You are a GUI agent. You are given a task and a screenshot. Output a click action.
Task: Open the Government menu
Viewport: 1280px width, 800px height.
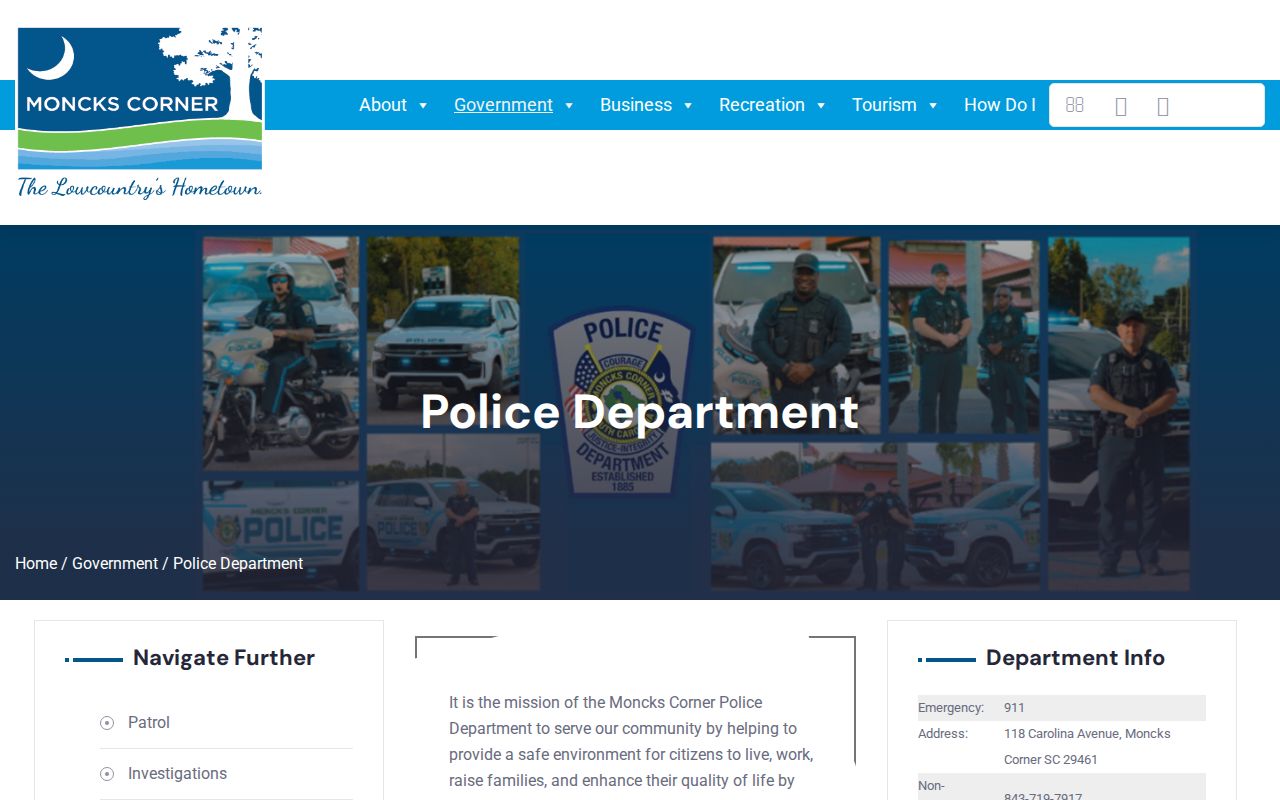click(503, 105)
